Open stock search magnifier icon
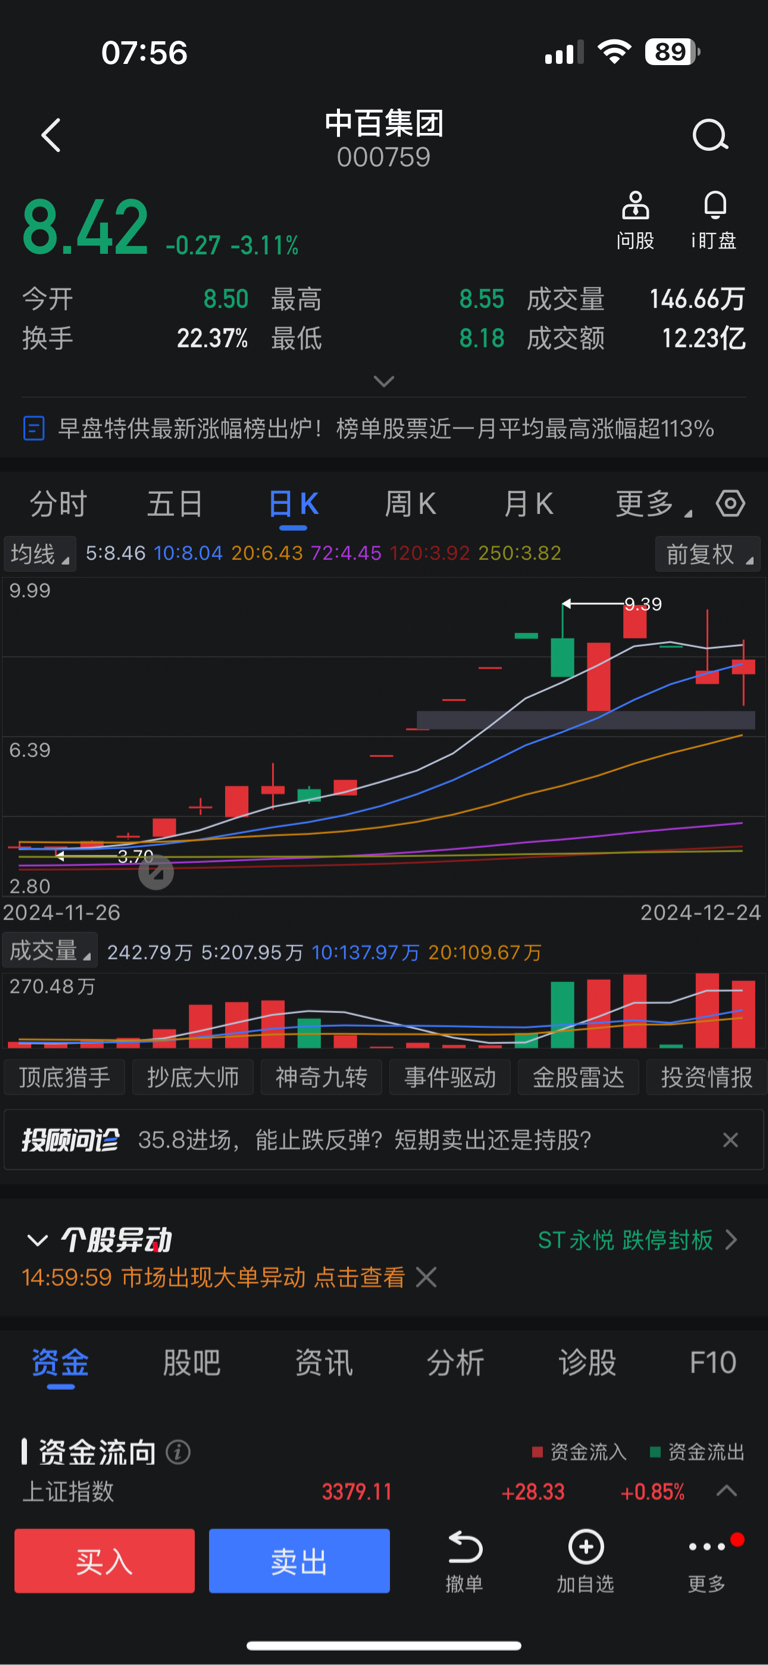 coord(710,135)
